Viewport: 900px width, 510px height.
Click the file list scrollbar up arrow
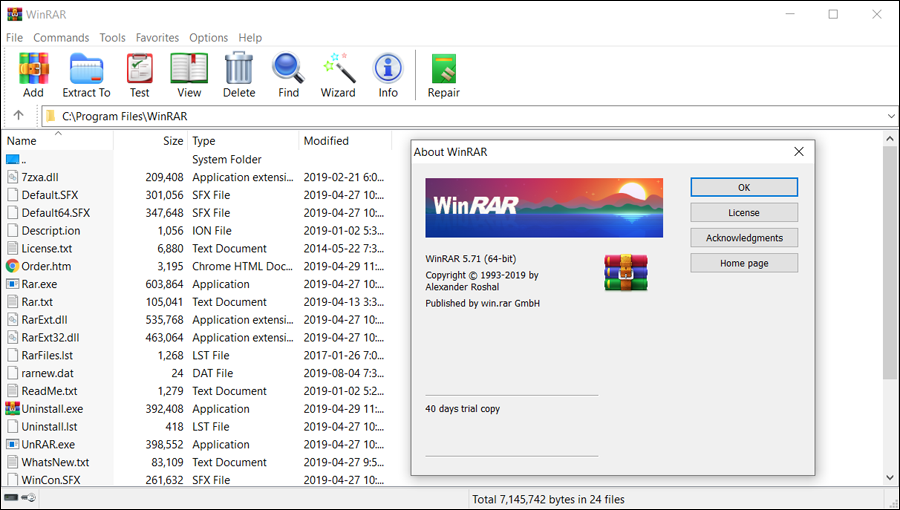(890, 139)
